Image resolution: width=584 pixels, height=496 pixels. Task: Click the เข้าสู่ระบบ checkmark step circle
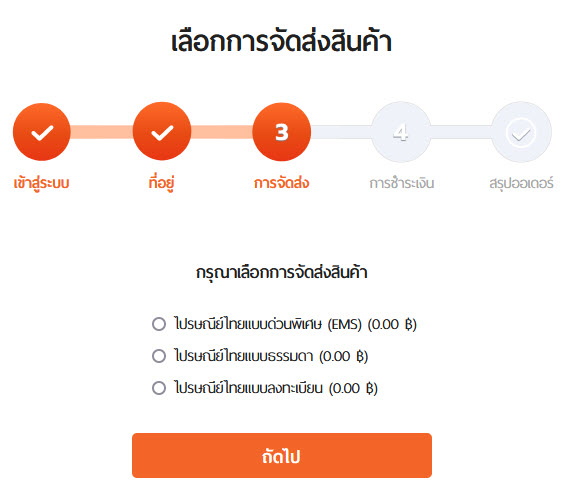(x=42, y=132)
